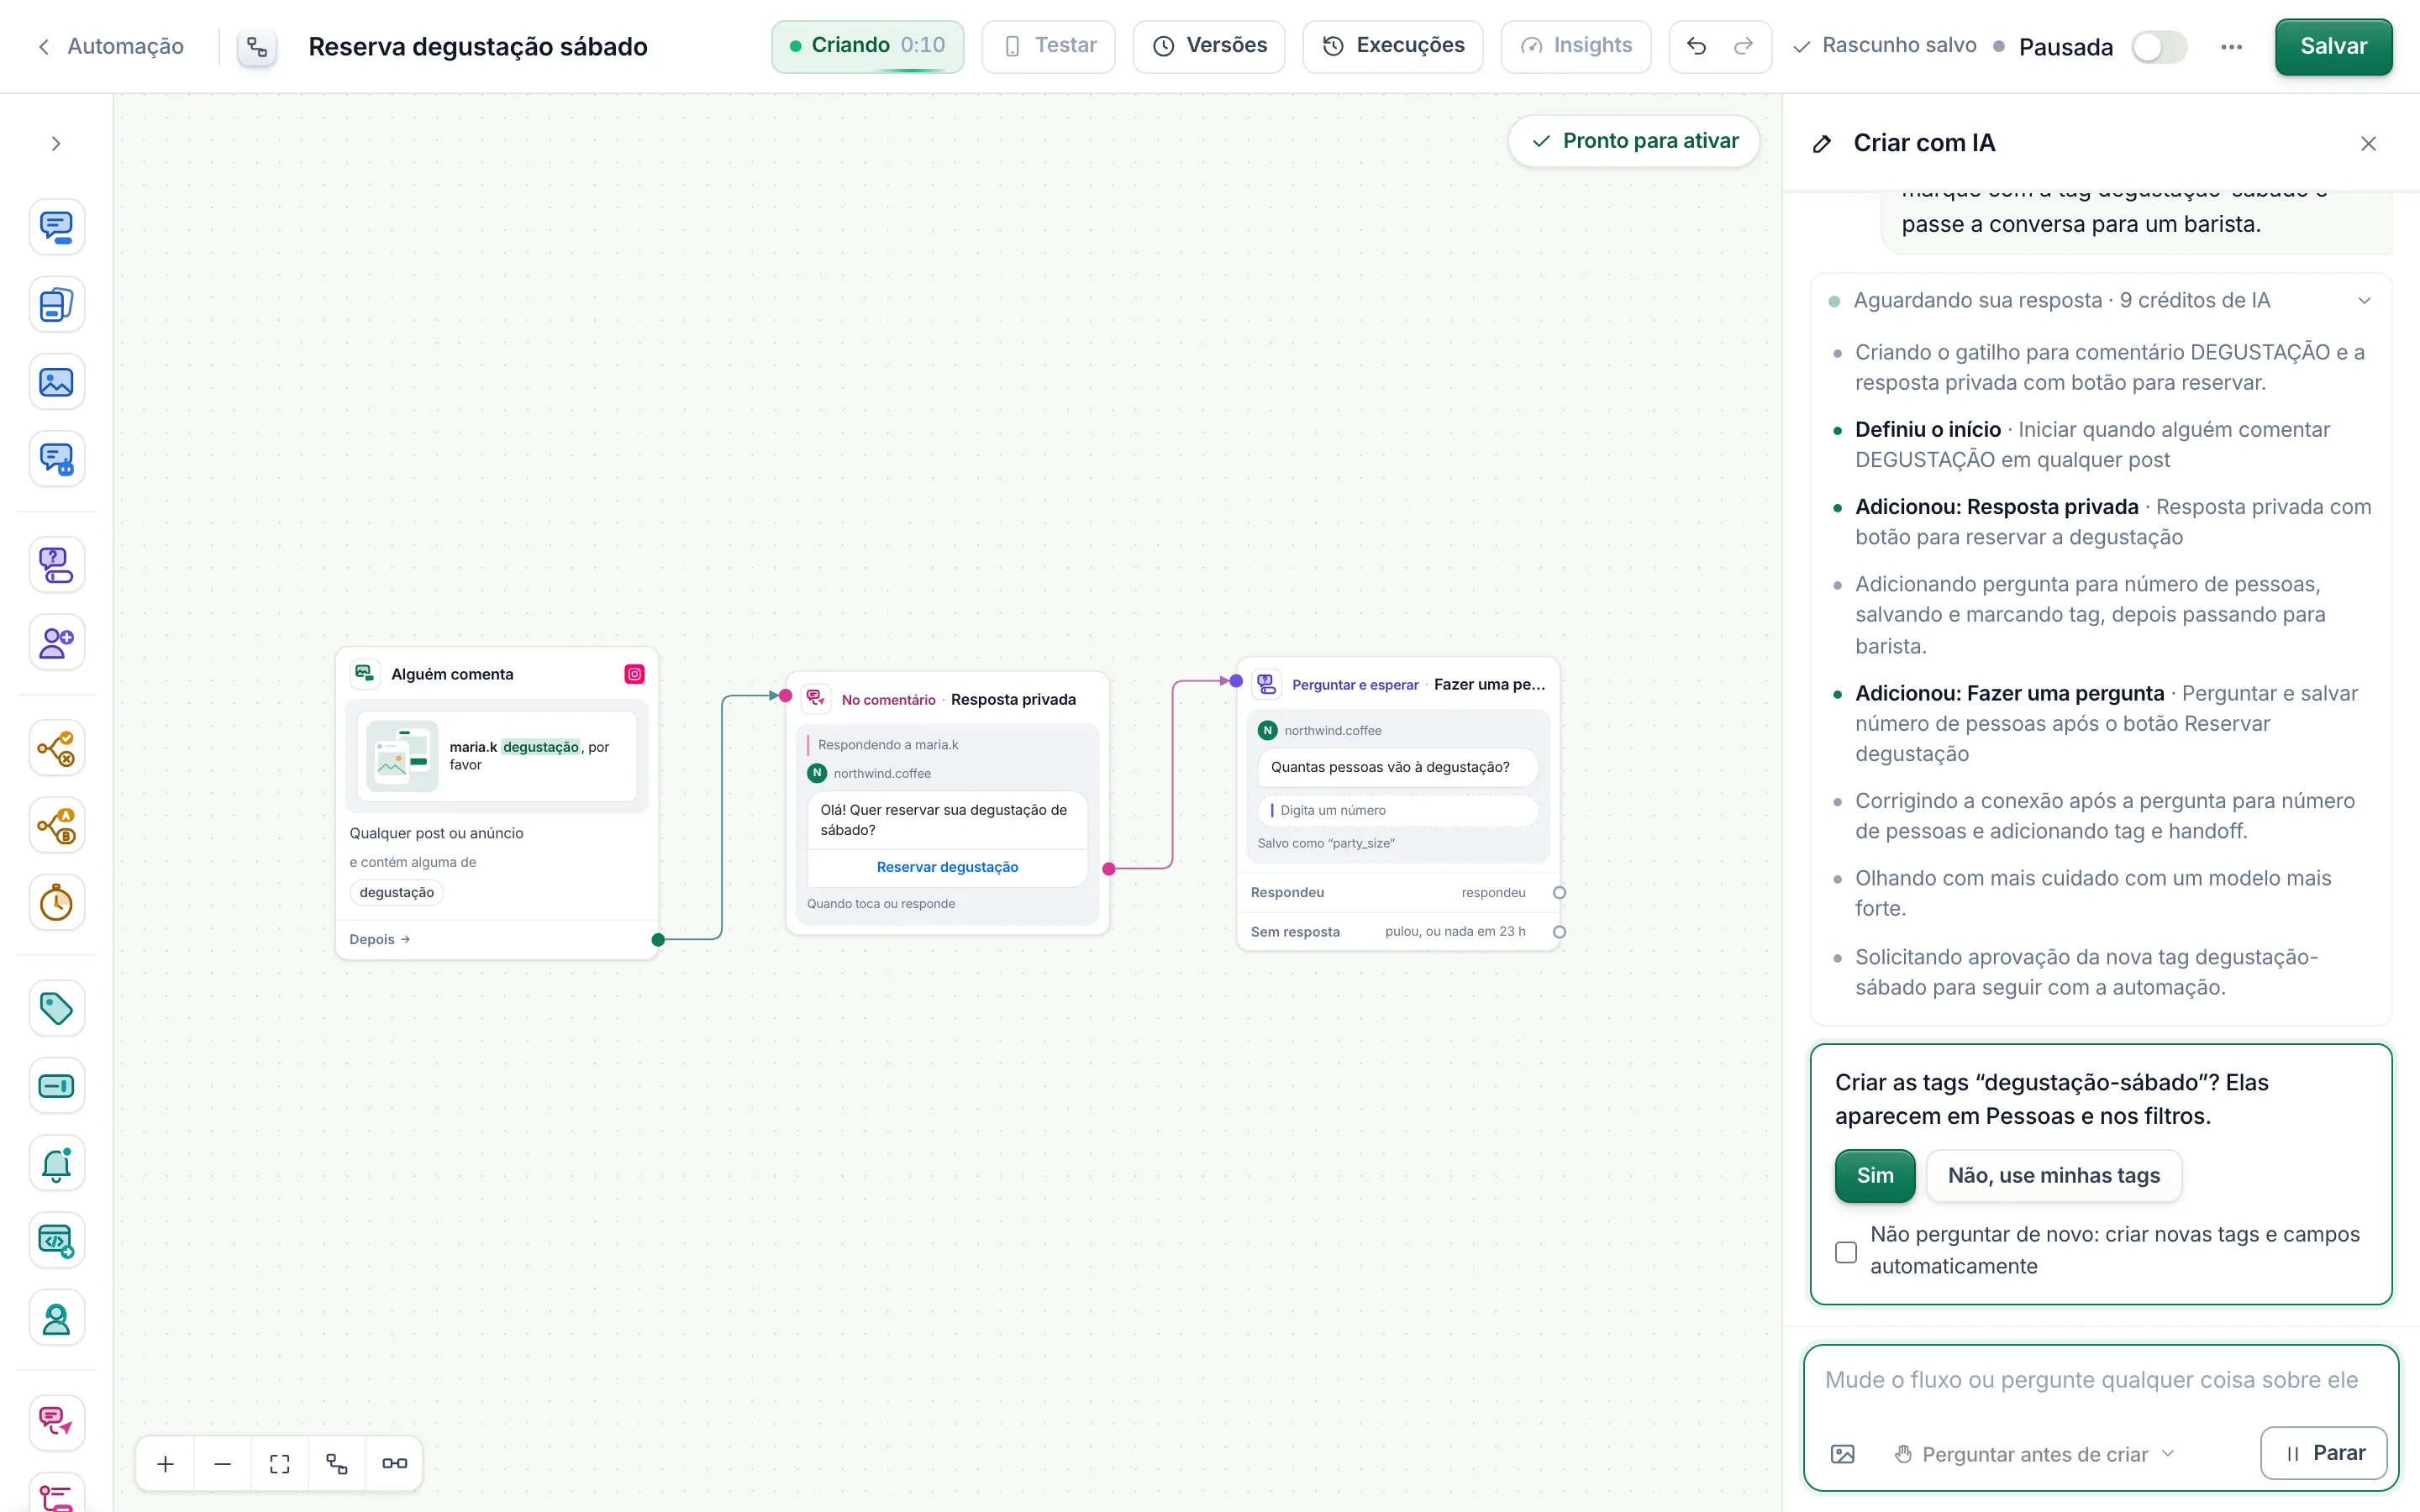Click the Respondeu output connector

(x=1558, y=892)
